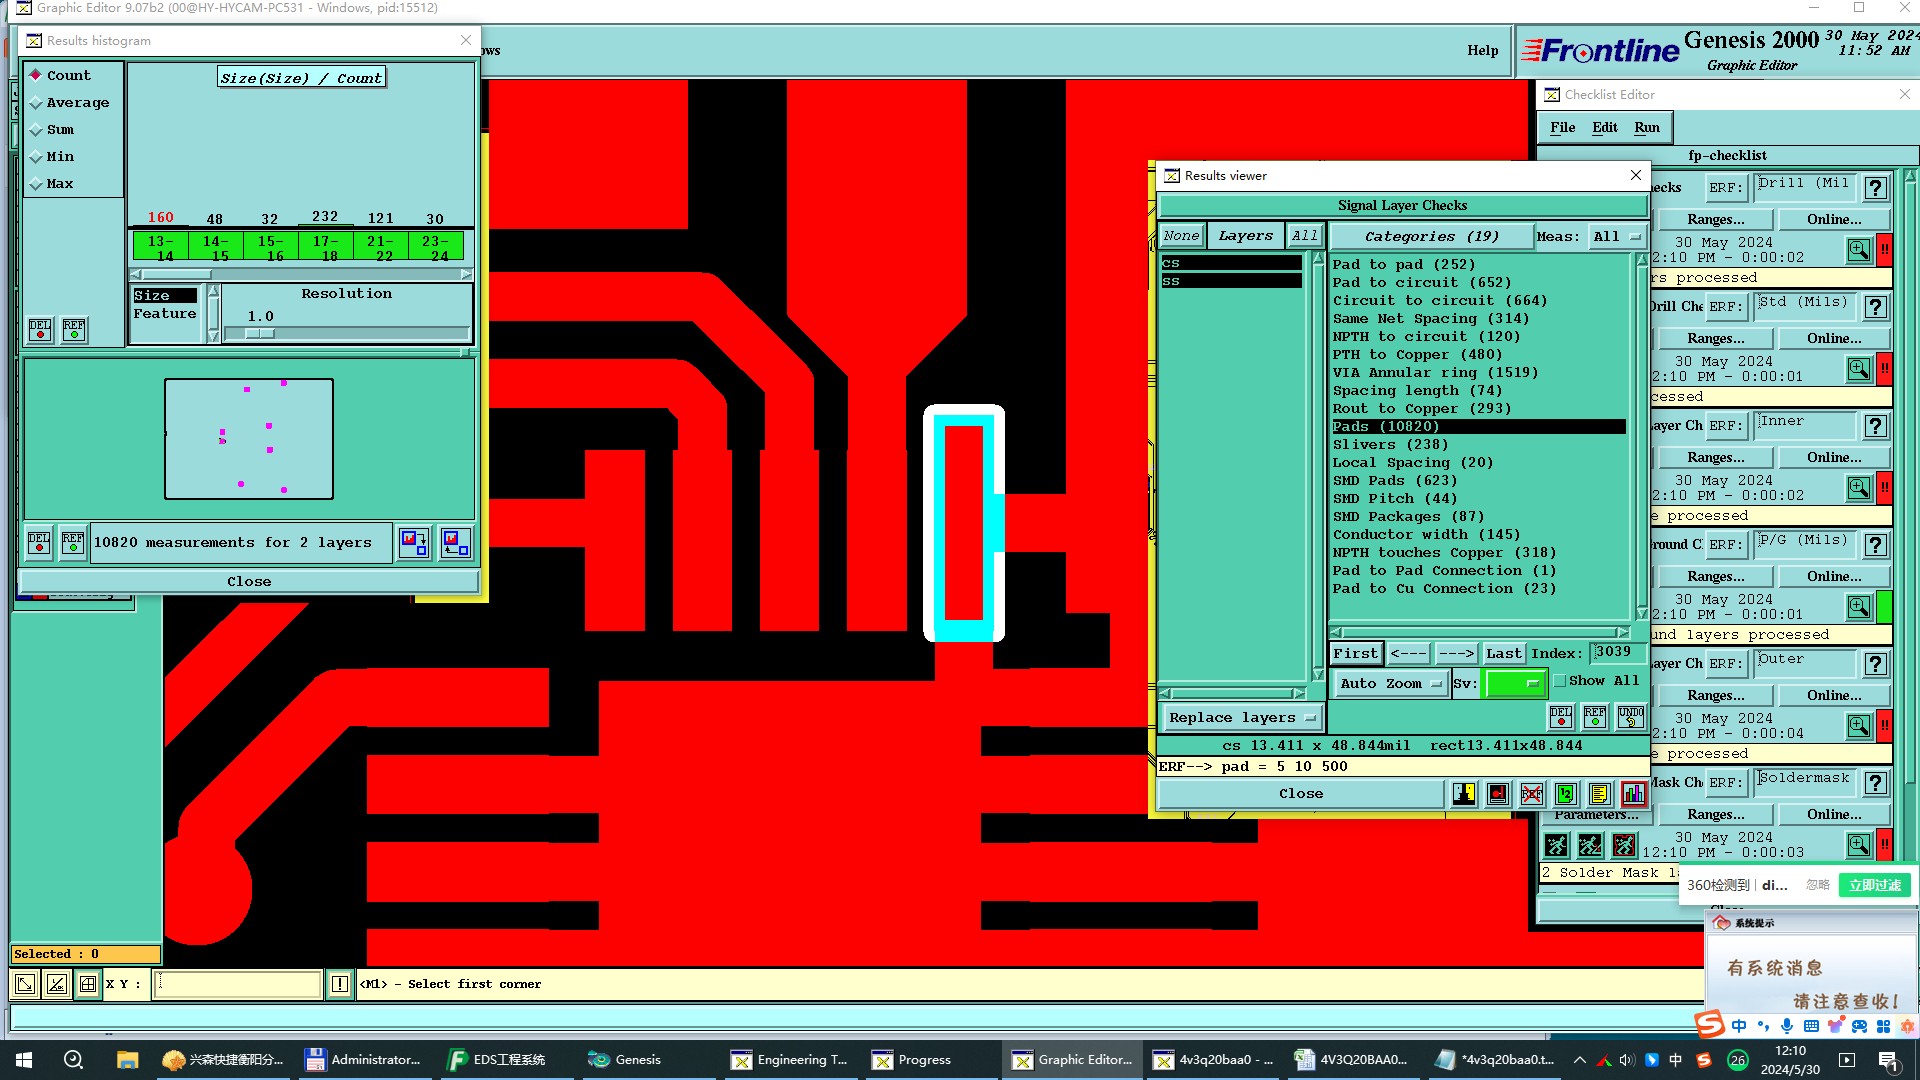This screenshot has width=1920, height=1080.
Task: Click the REF icon in Results viewer
Action: click(x=1596, y=716)
